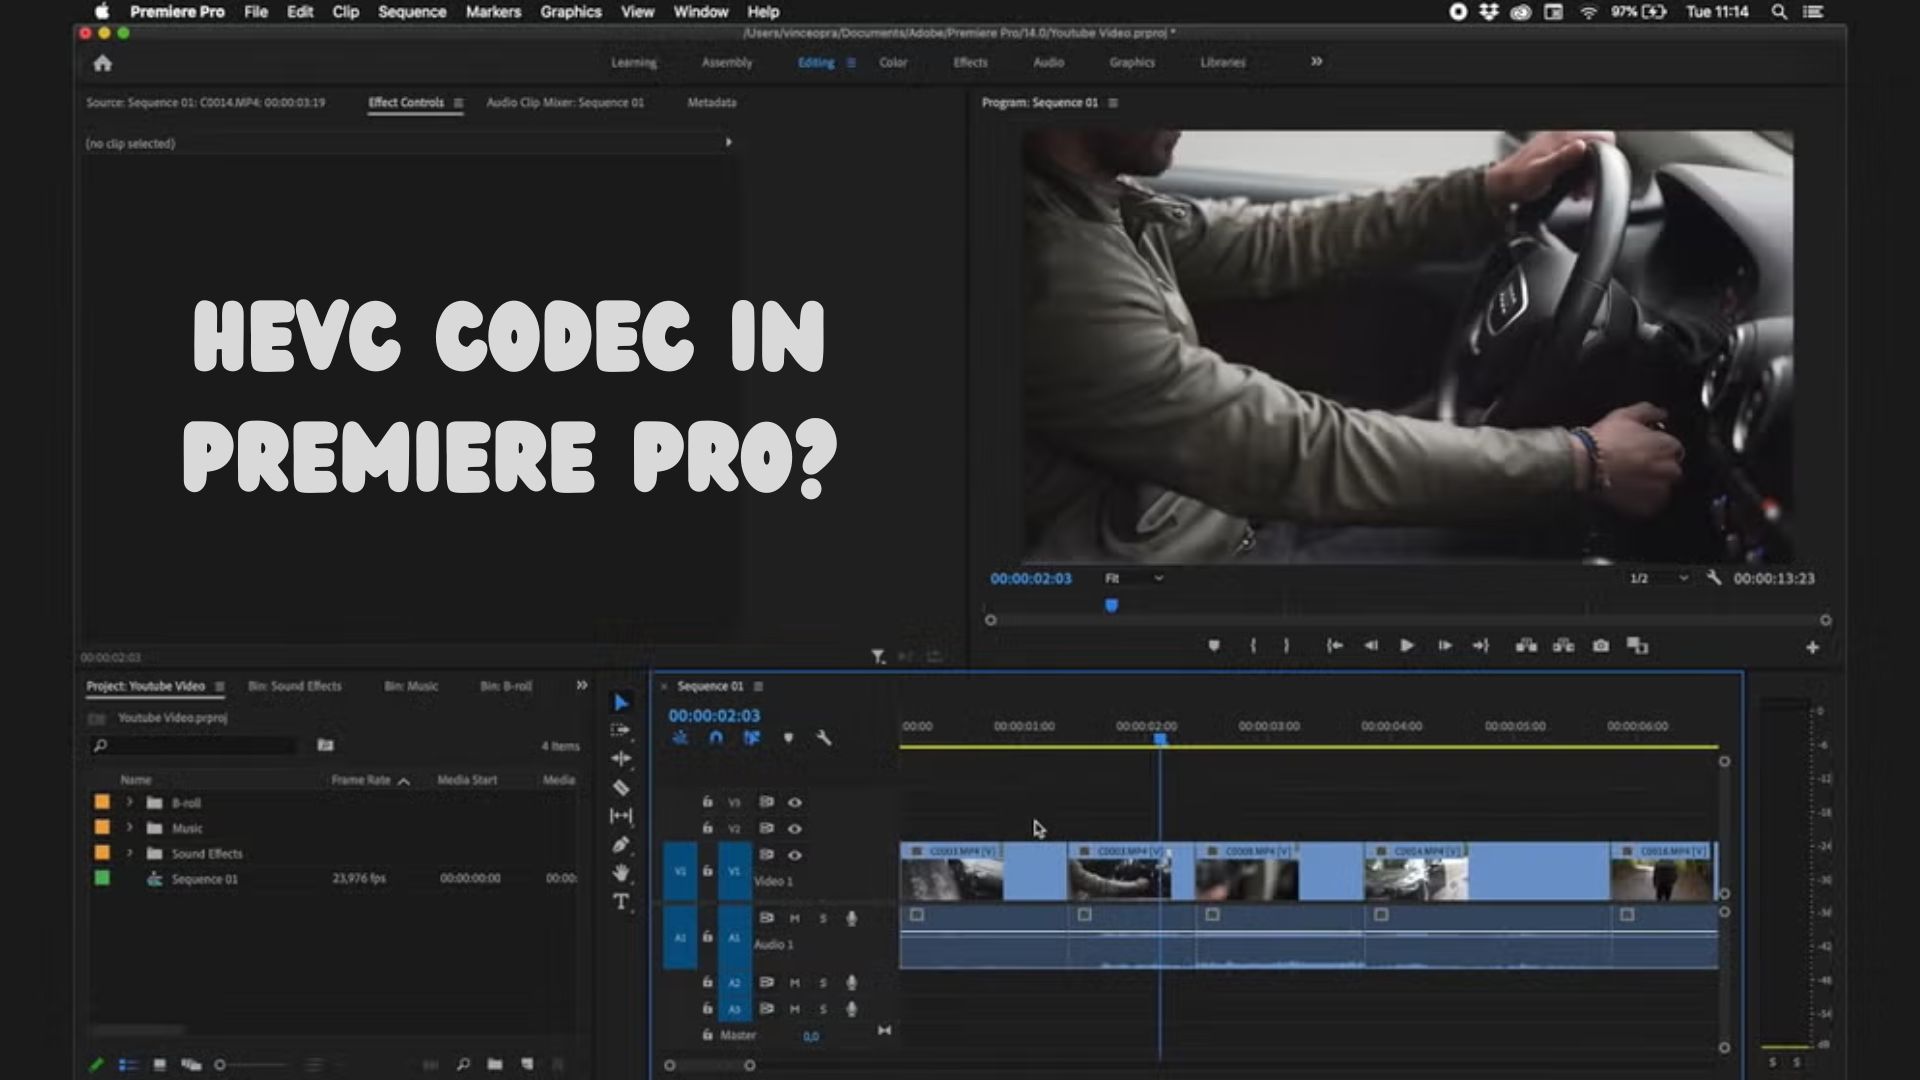Viewport: 1920px width, 1080px height.
Task: Expand the B-roll bin
Action: (x=129, y=802)
